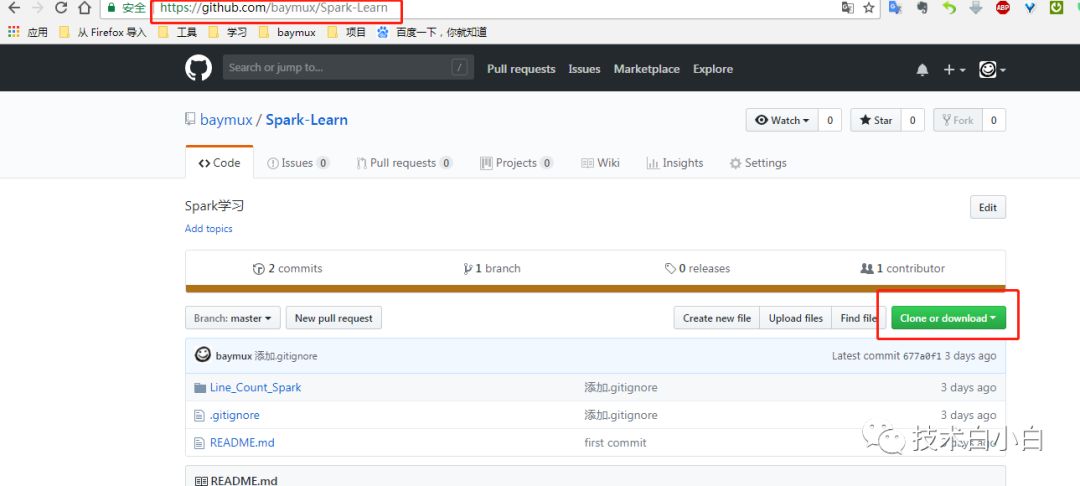The width and height of the screenshot is (1080, 486).
Task: Open the Line_Count_Spark folder
Action: click(x=256, y=388)
